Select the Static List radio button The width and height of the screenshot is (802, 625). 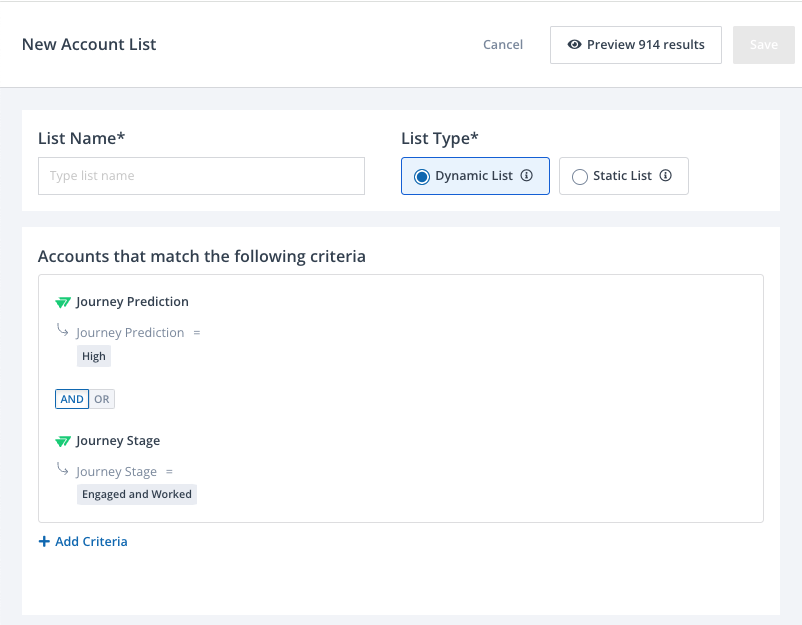pyautogui.click(x=580, y=176)
